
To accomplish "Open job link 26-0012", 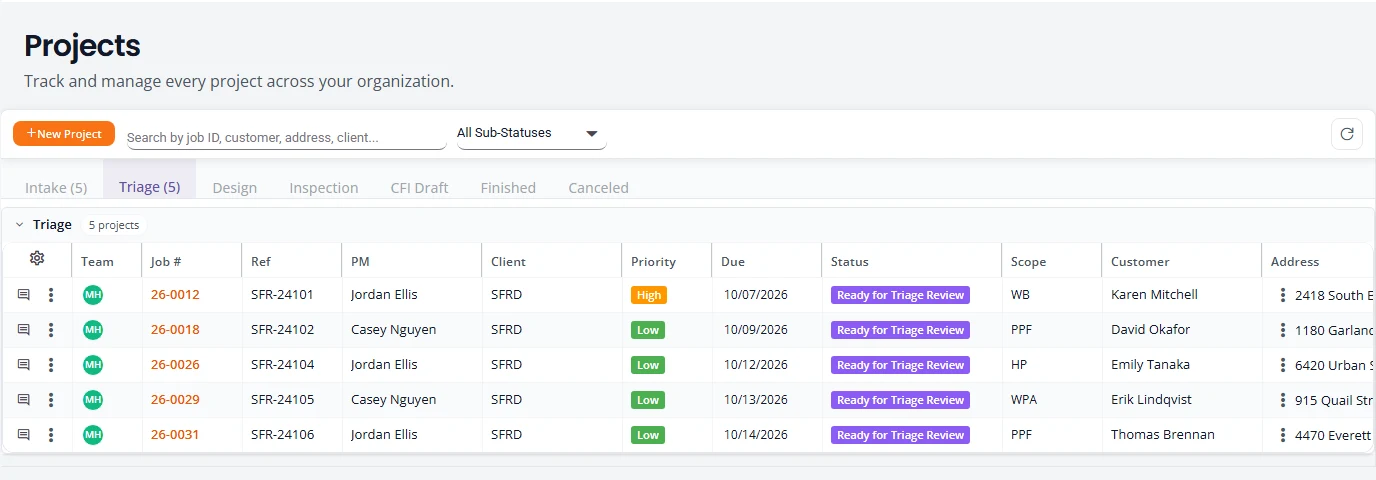I will tap(175, 295).
